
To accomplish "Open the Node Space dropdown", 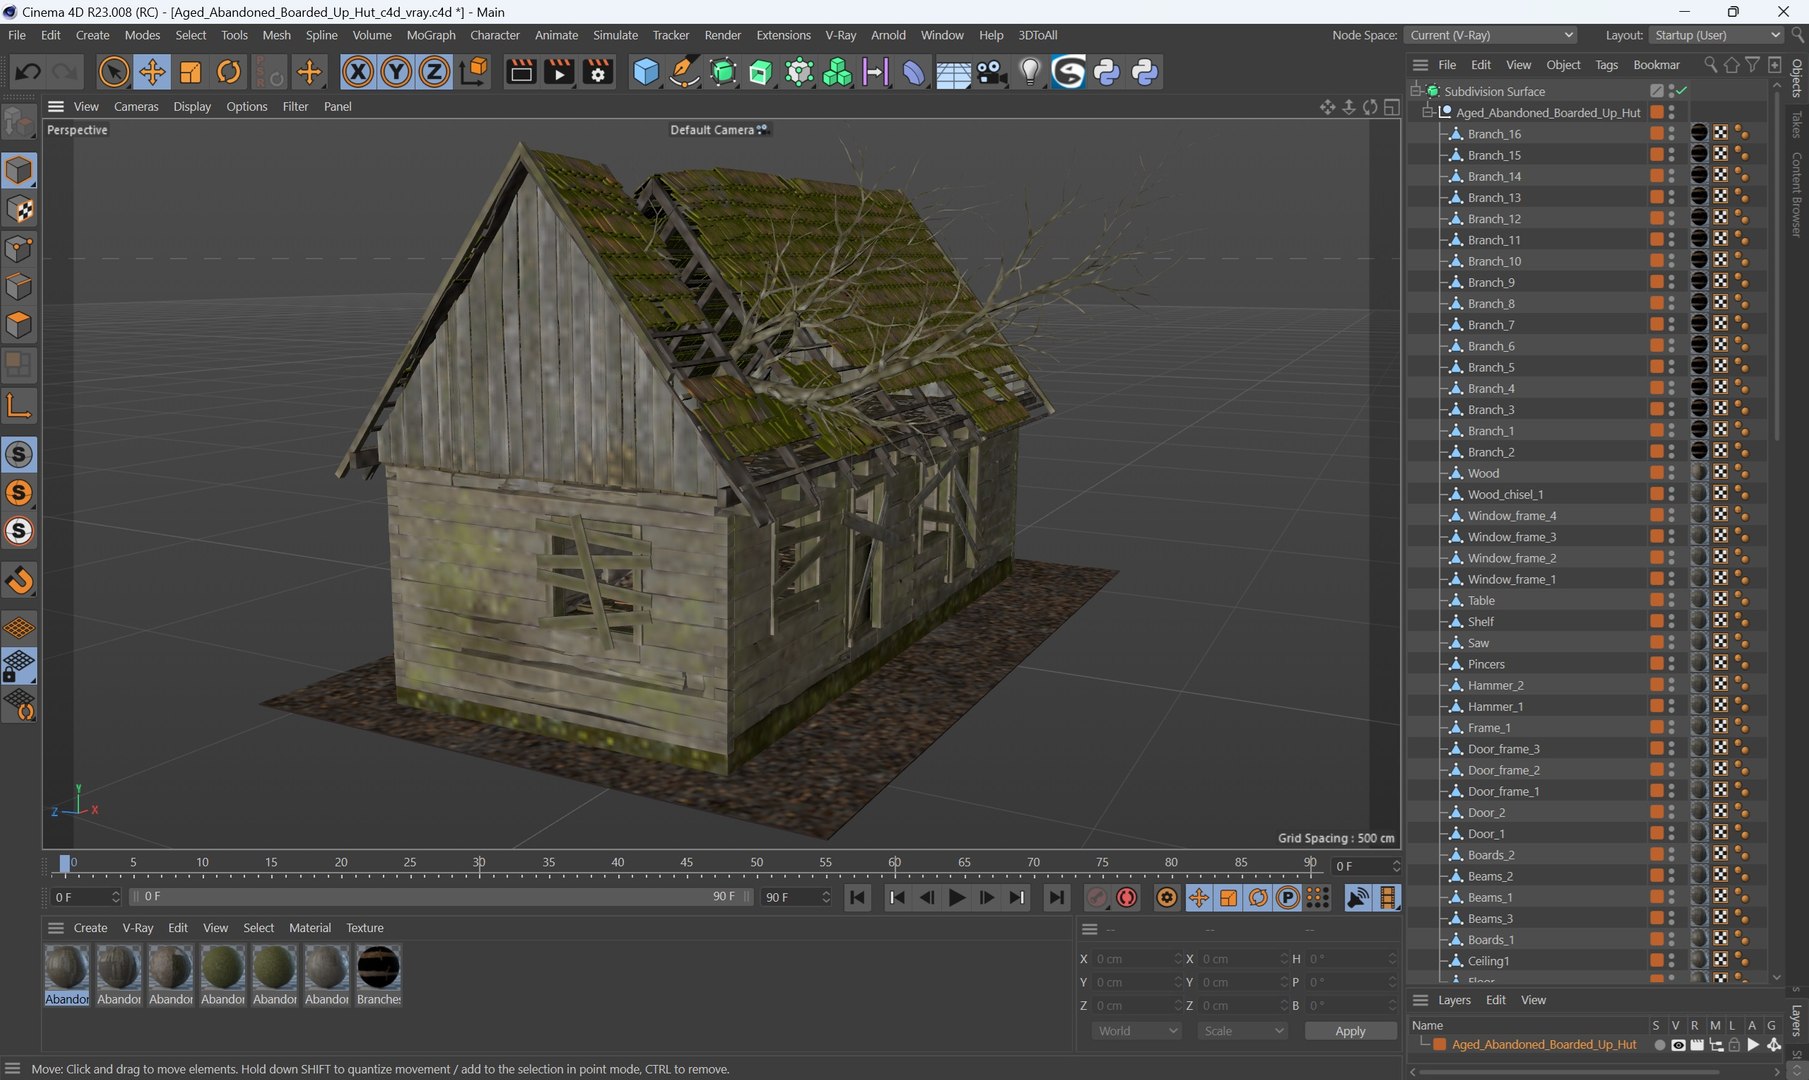I will 1491,35.
